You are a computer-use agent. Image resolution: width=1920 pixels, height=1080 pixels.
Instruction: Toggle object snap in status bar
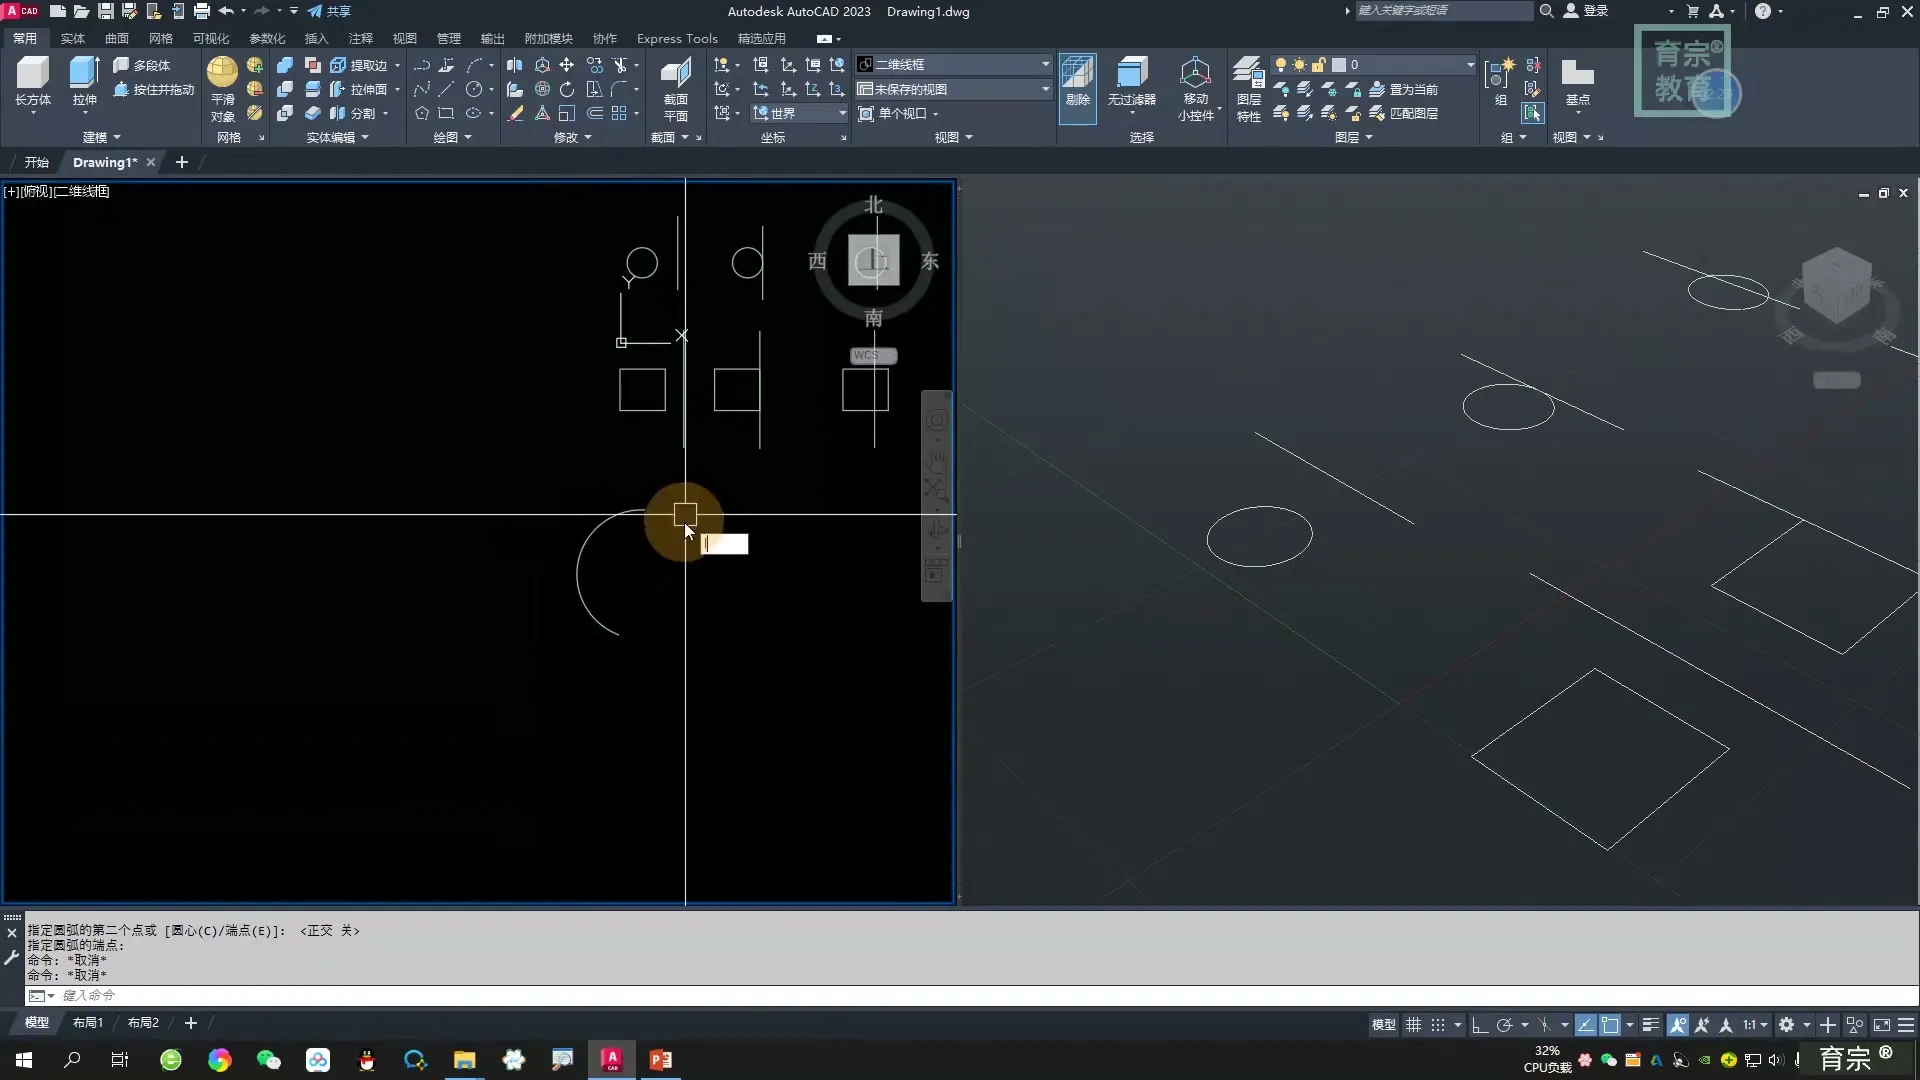1610,1025
